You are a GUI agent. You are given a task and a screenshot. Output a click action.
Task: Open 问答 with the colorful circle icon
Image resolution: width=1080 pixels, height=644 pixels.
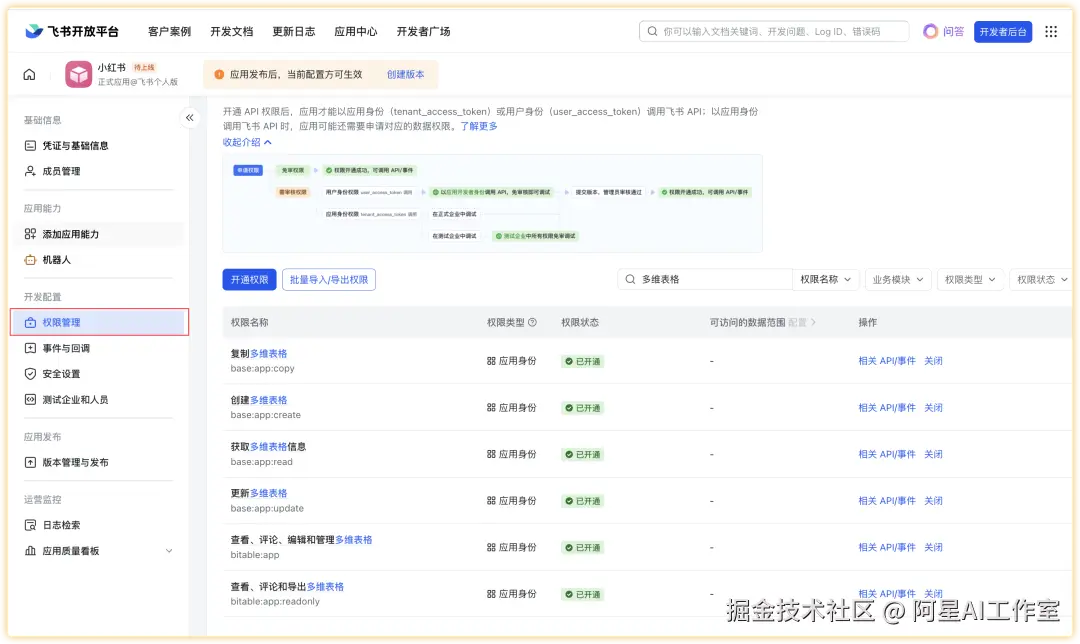940,31
